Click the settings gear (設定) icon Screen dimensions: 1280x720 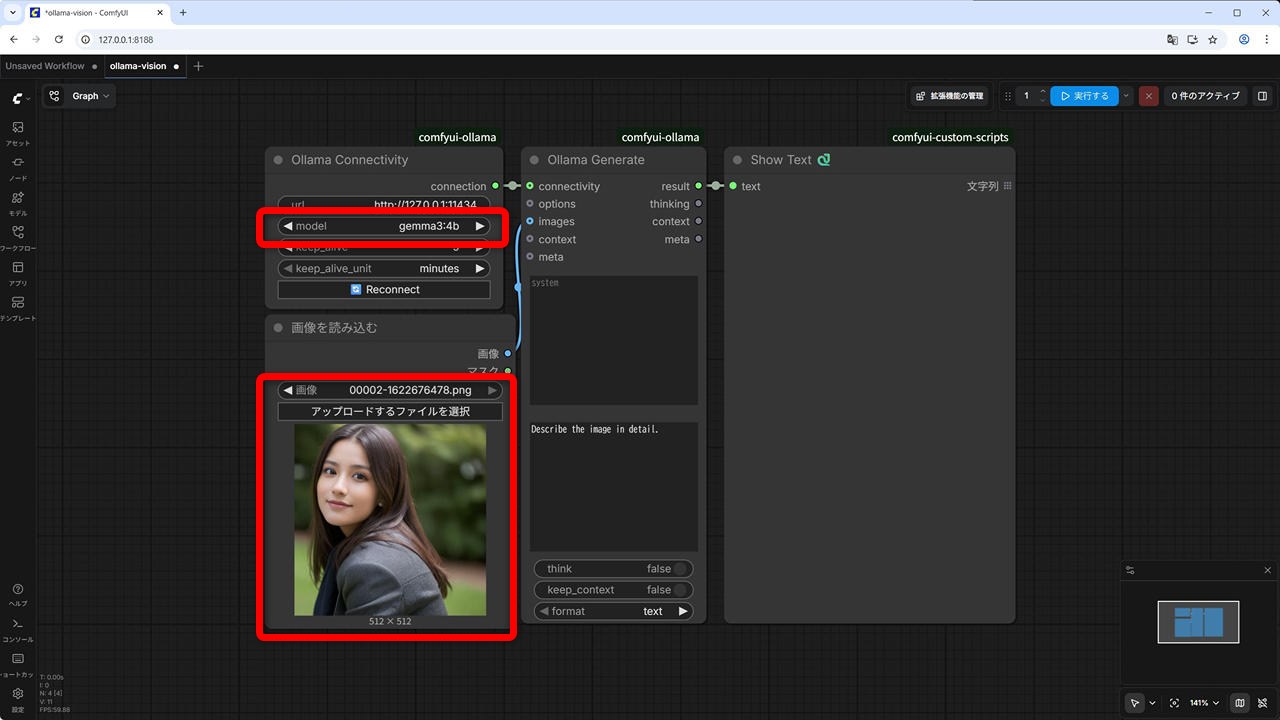pyautogui.click(x=18, y=697)
